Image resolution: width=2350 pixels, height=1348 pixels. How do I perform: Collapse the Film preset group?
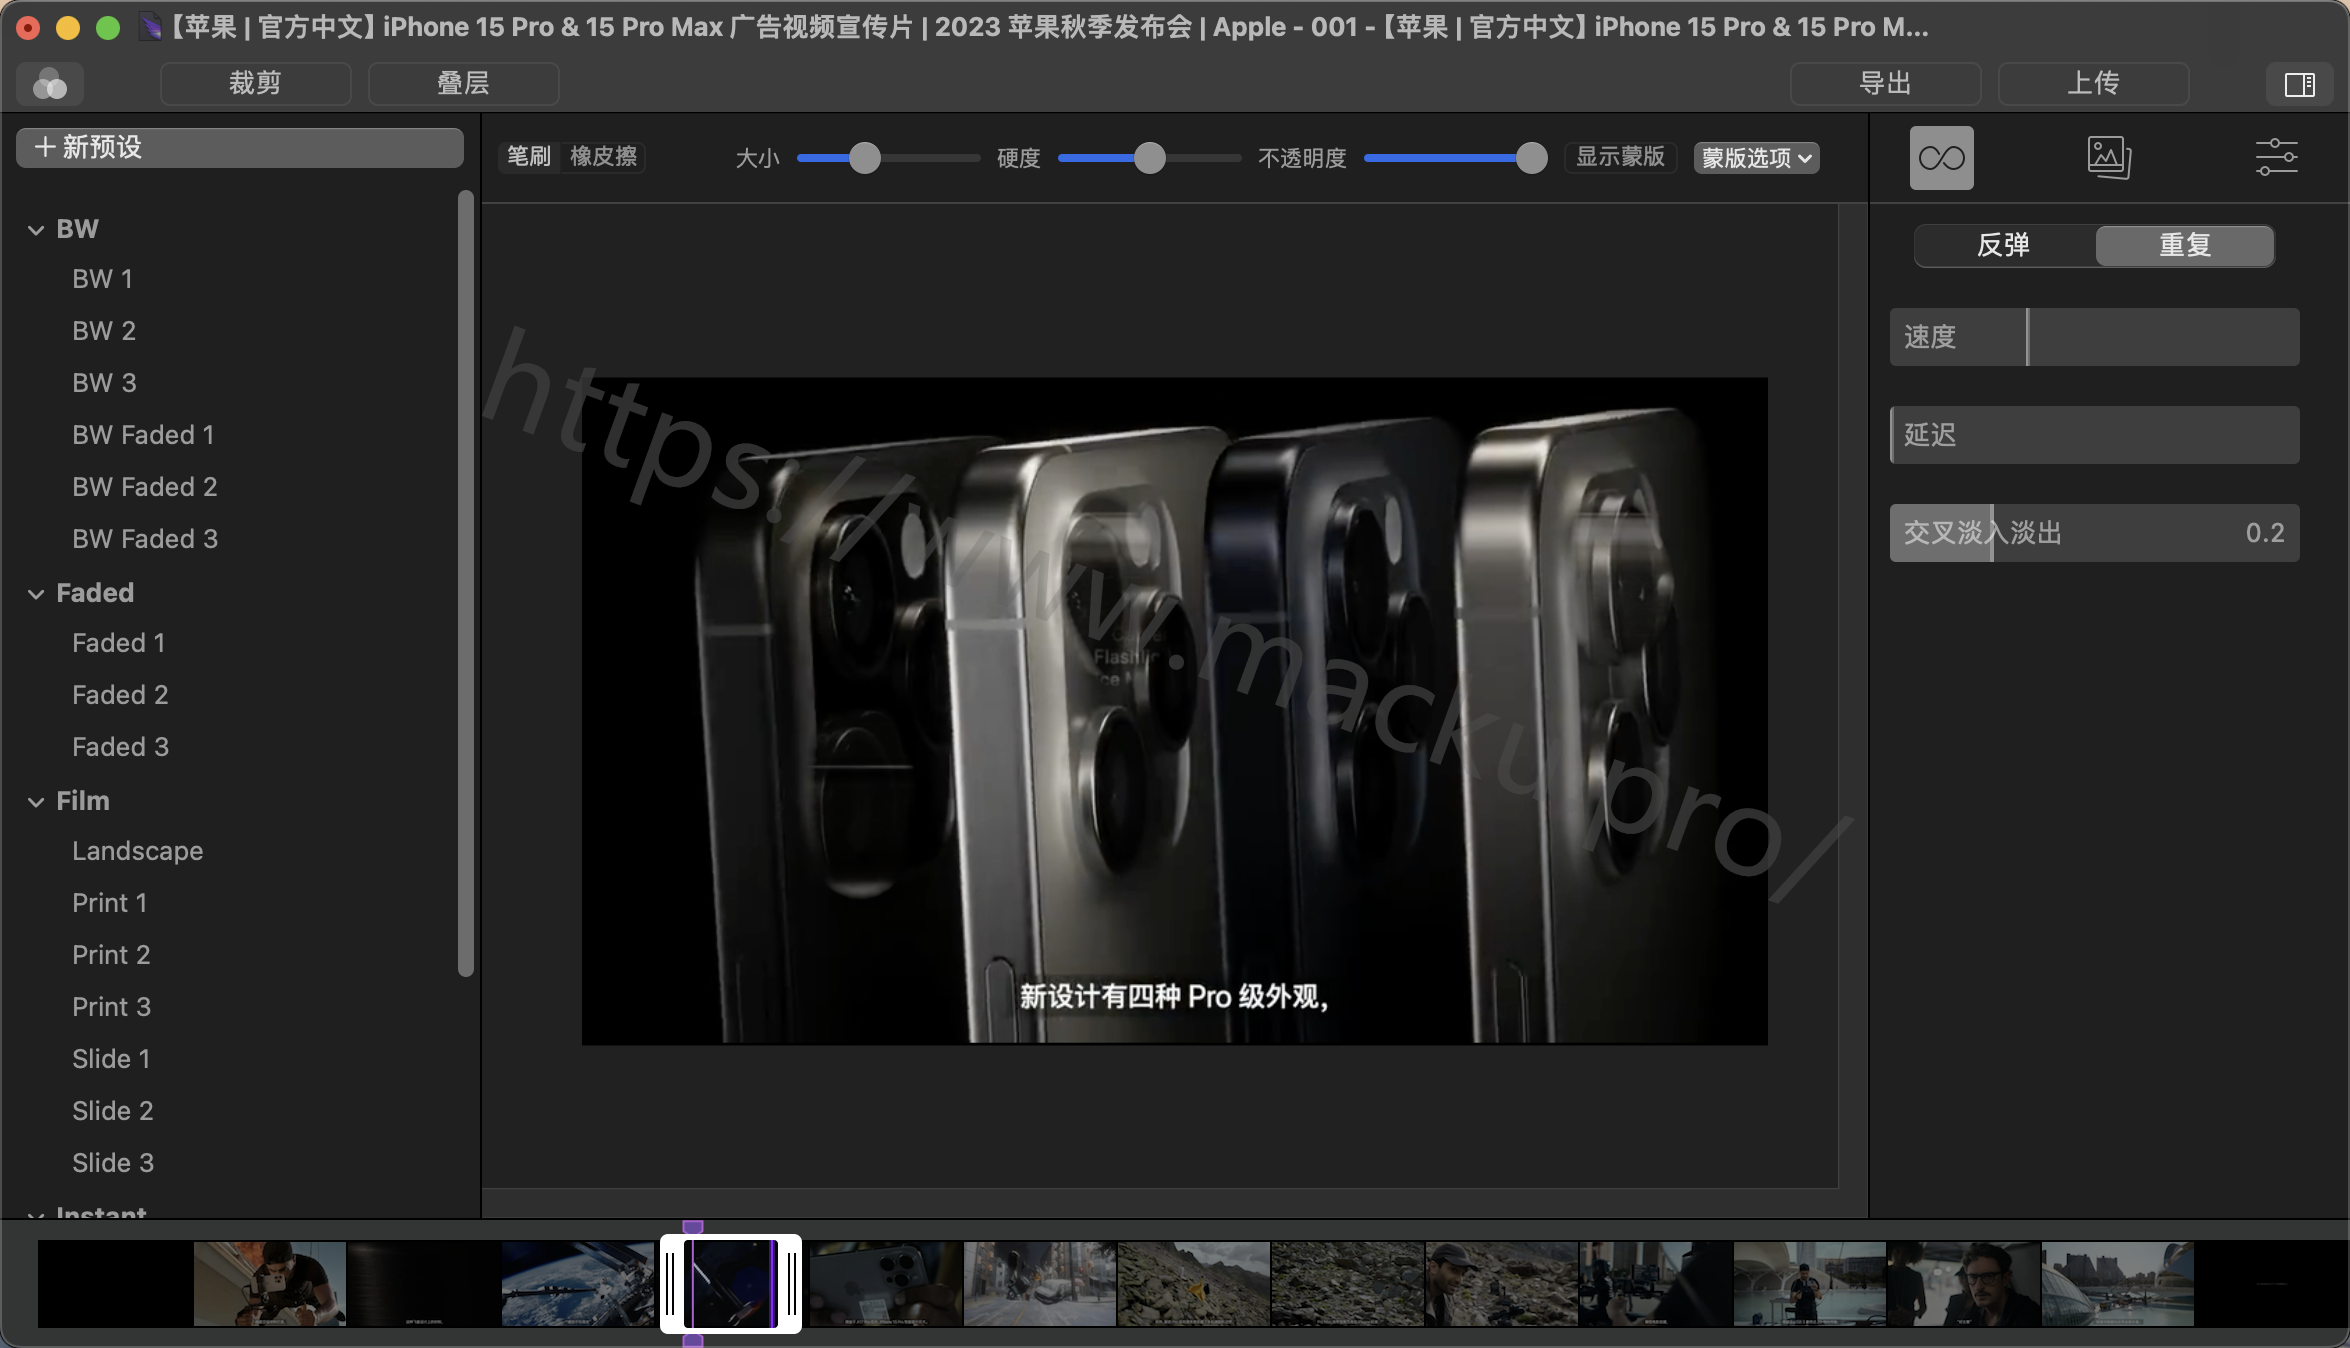36,802
